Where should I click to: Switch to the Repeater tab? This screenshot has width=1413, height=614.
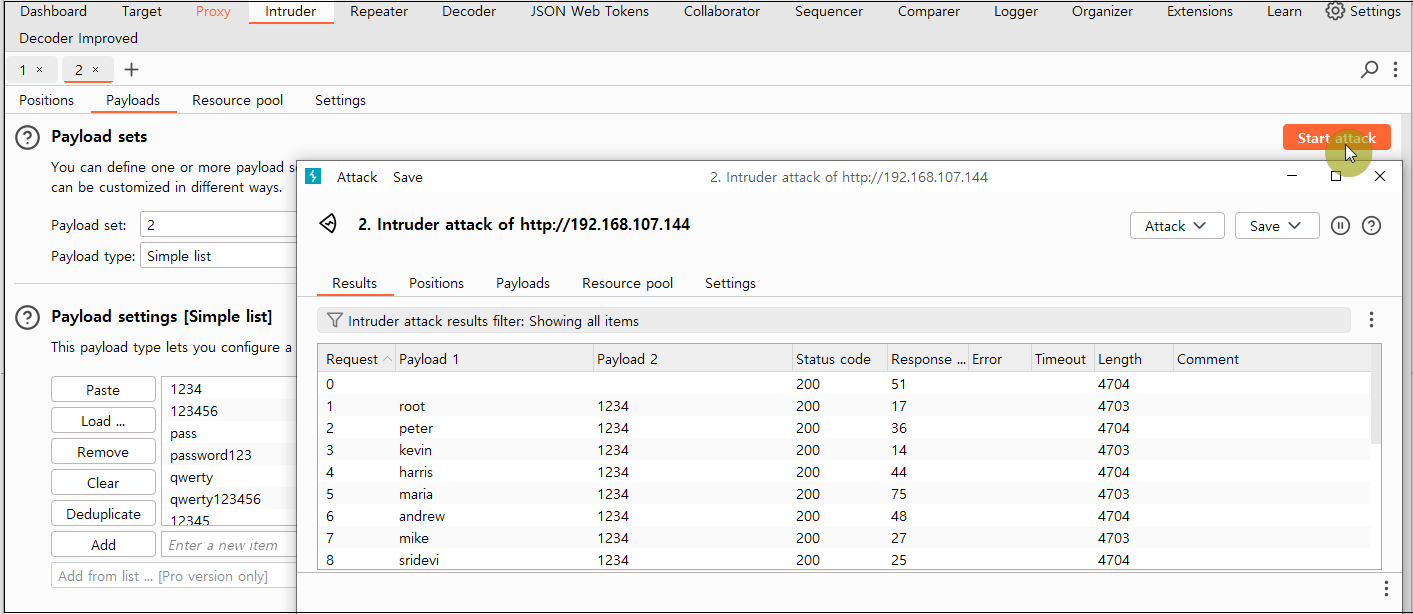379,11
